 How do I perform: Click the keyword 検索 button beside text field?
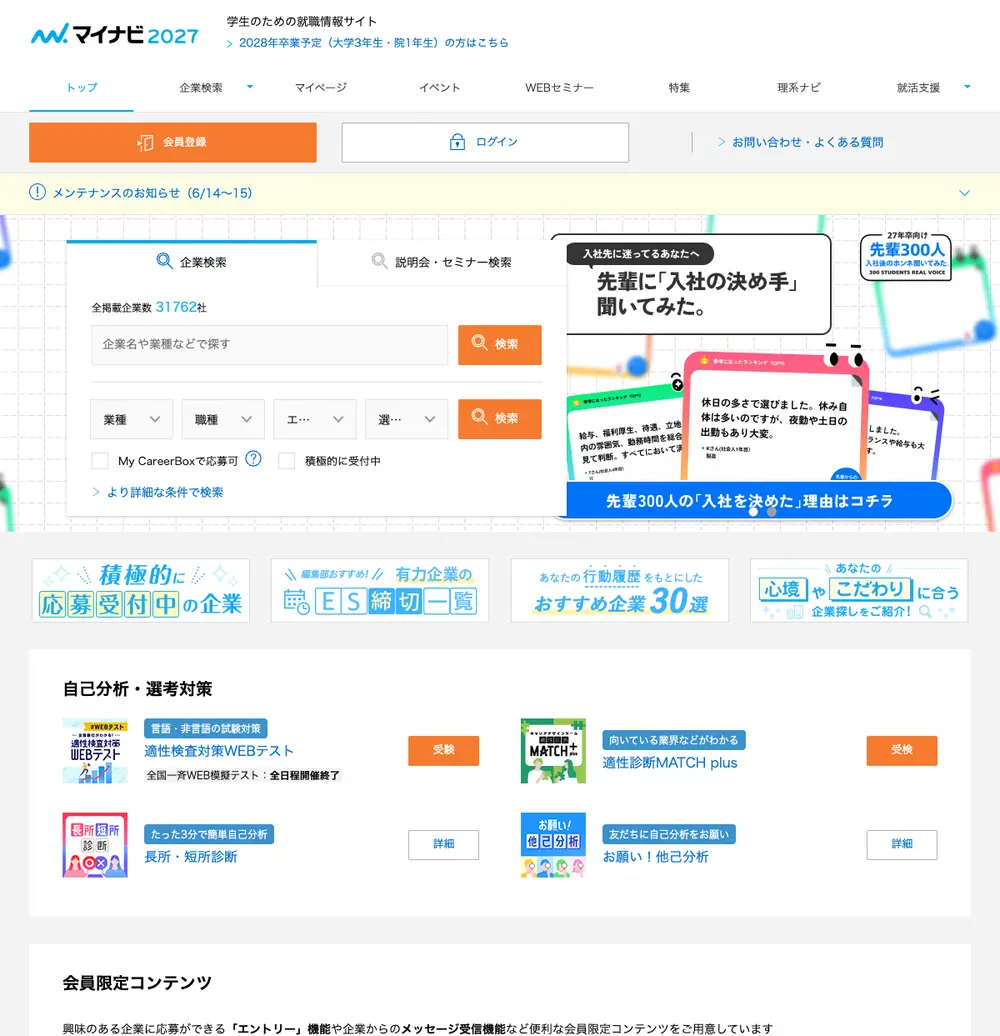coord(500,344)
